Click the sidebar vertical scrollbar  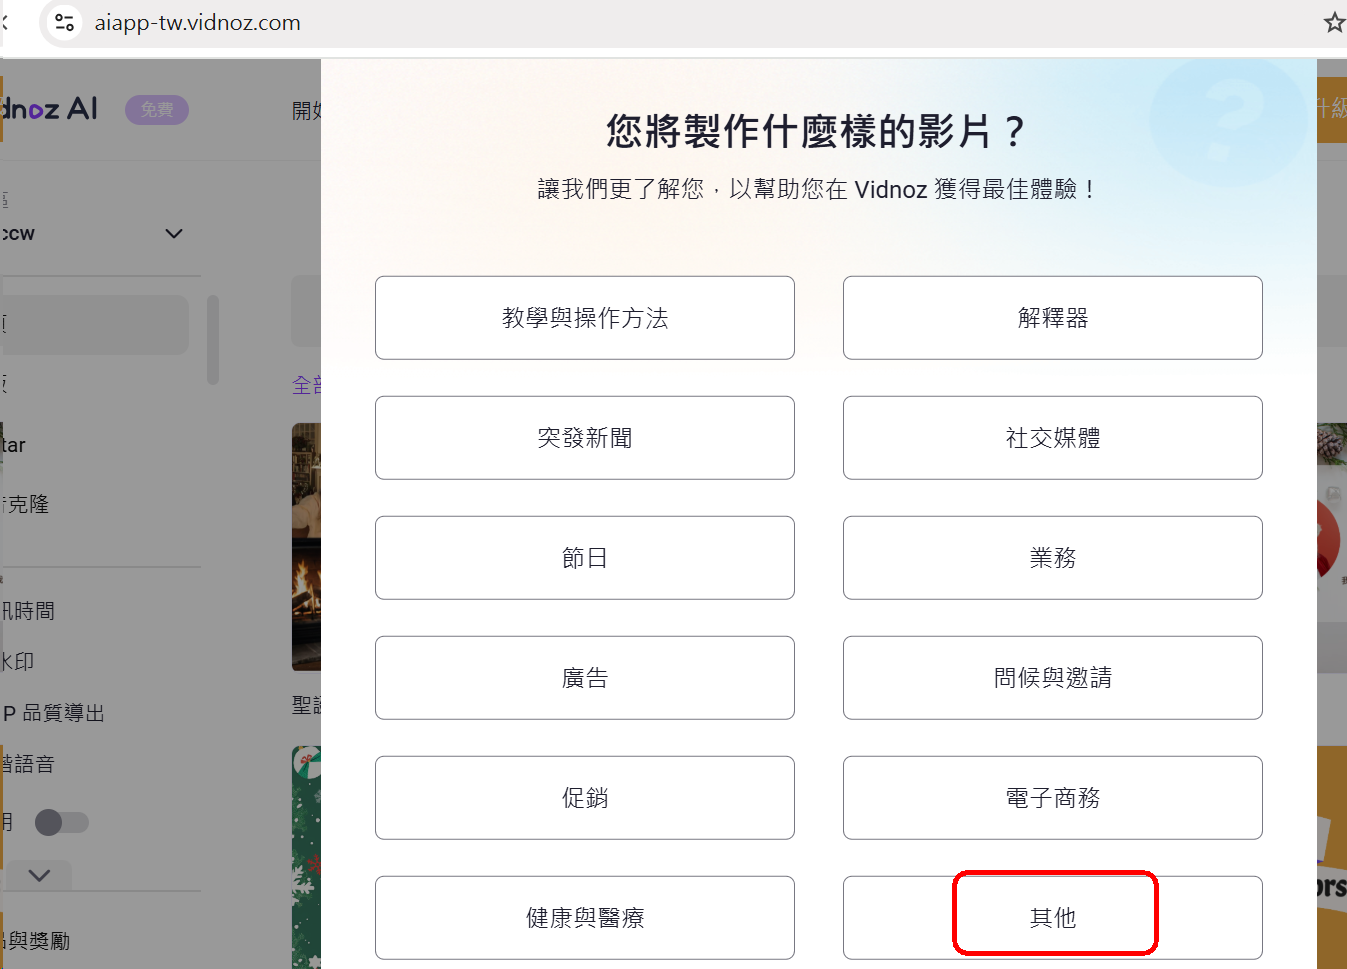[212, 340]
